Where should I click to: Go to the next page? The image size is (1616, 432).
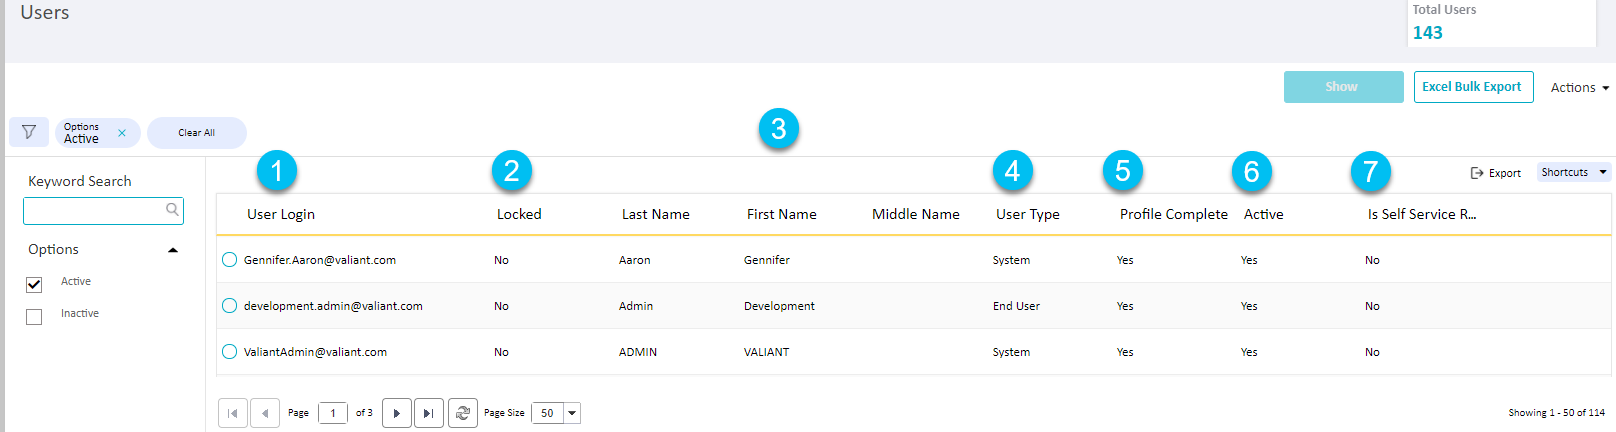[x=397, y=413]
